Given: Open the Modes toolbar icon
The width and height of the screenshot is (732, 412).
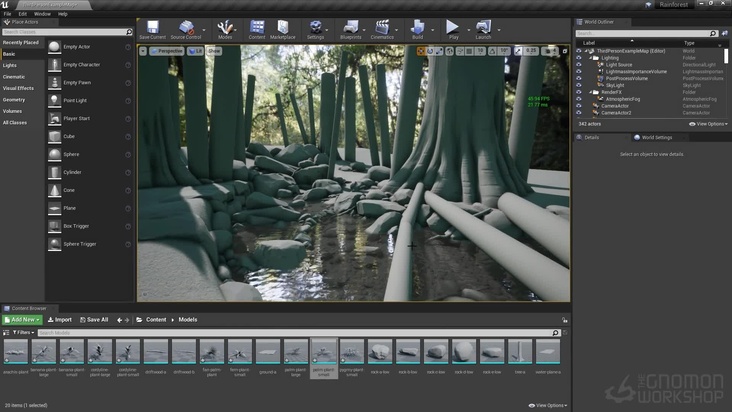Looking at the screenshot, I should pos(225,28).
